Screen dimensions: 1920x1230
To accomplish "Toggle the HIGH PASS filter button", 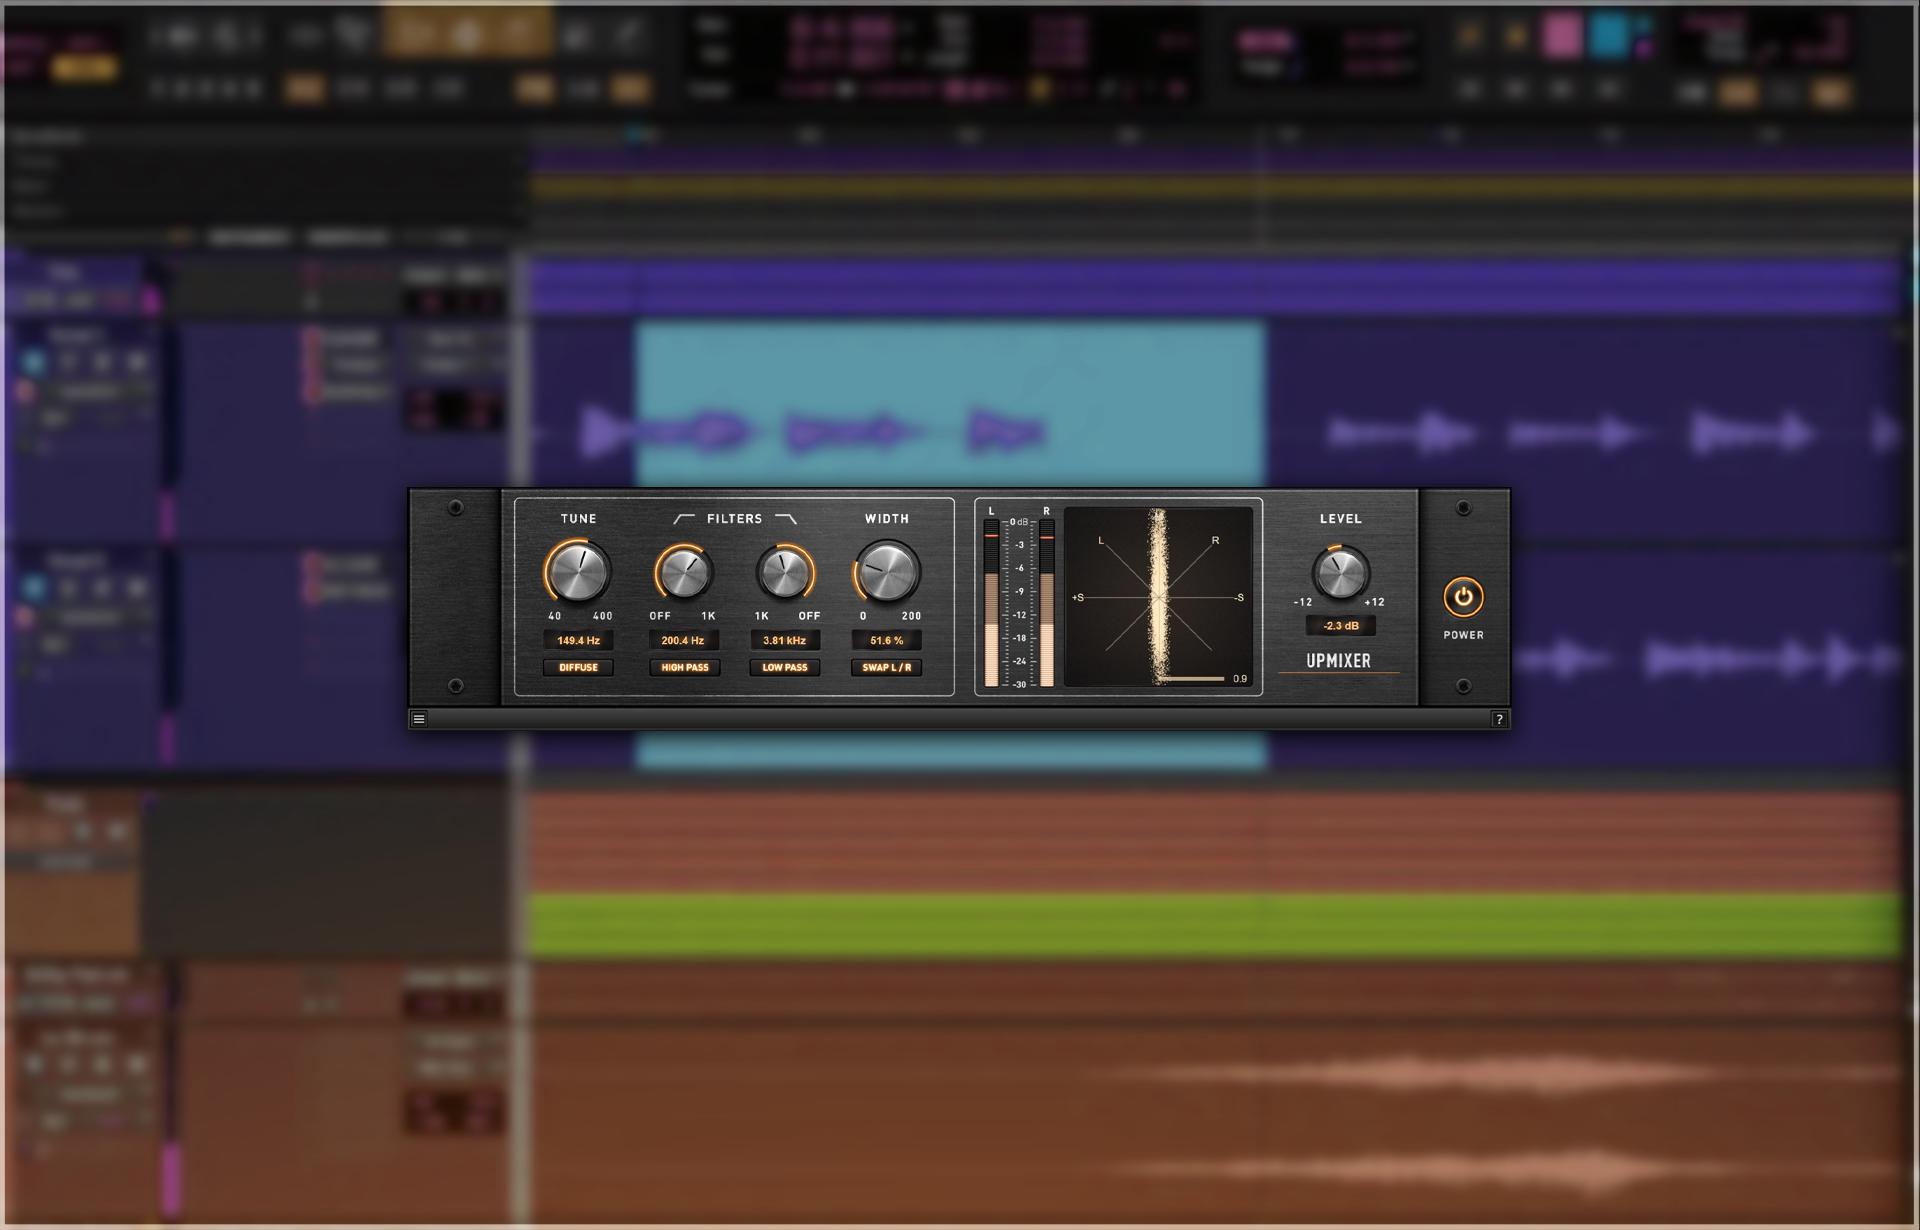I will (684, 667).
